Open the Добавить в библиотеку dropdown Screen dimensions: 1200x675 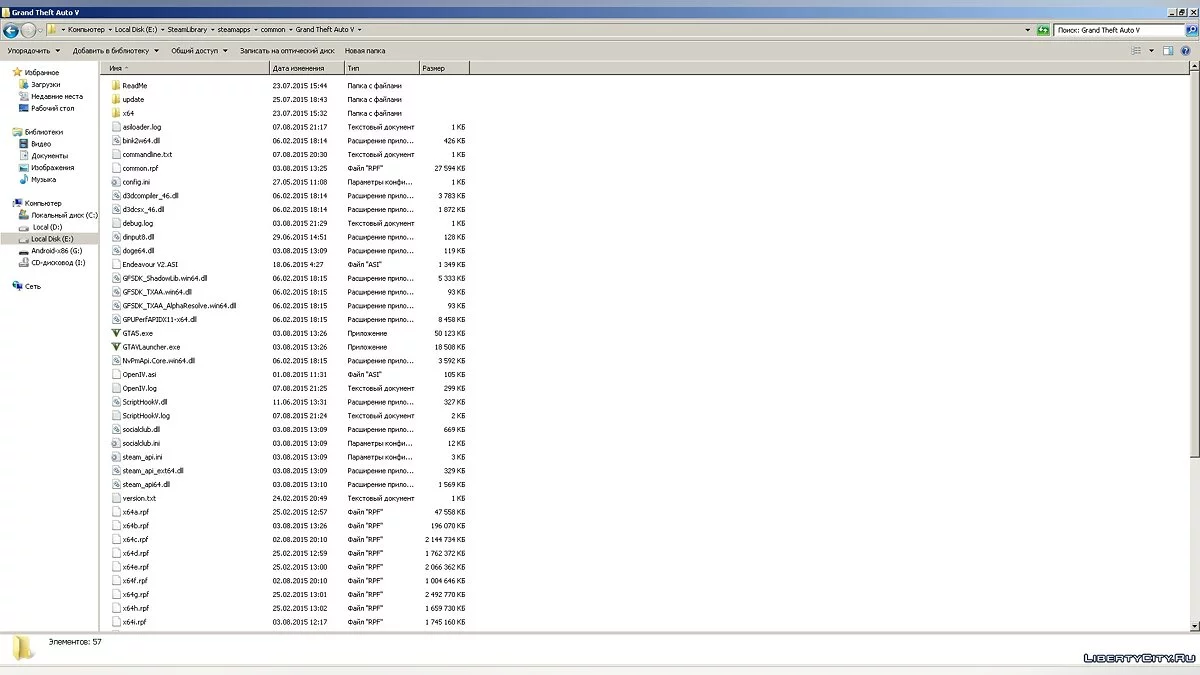pyautogui.click(x=116, y=50)
